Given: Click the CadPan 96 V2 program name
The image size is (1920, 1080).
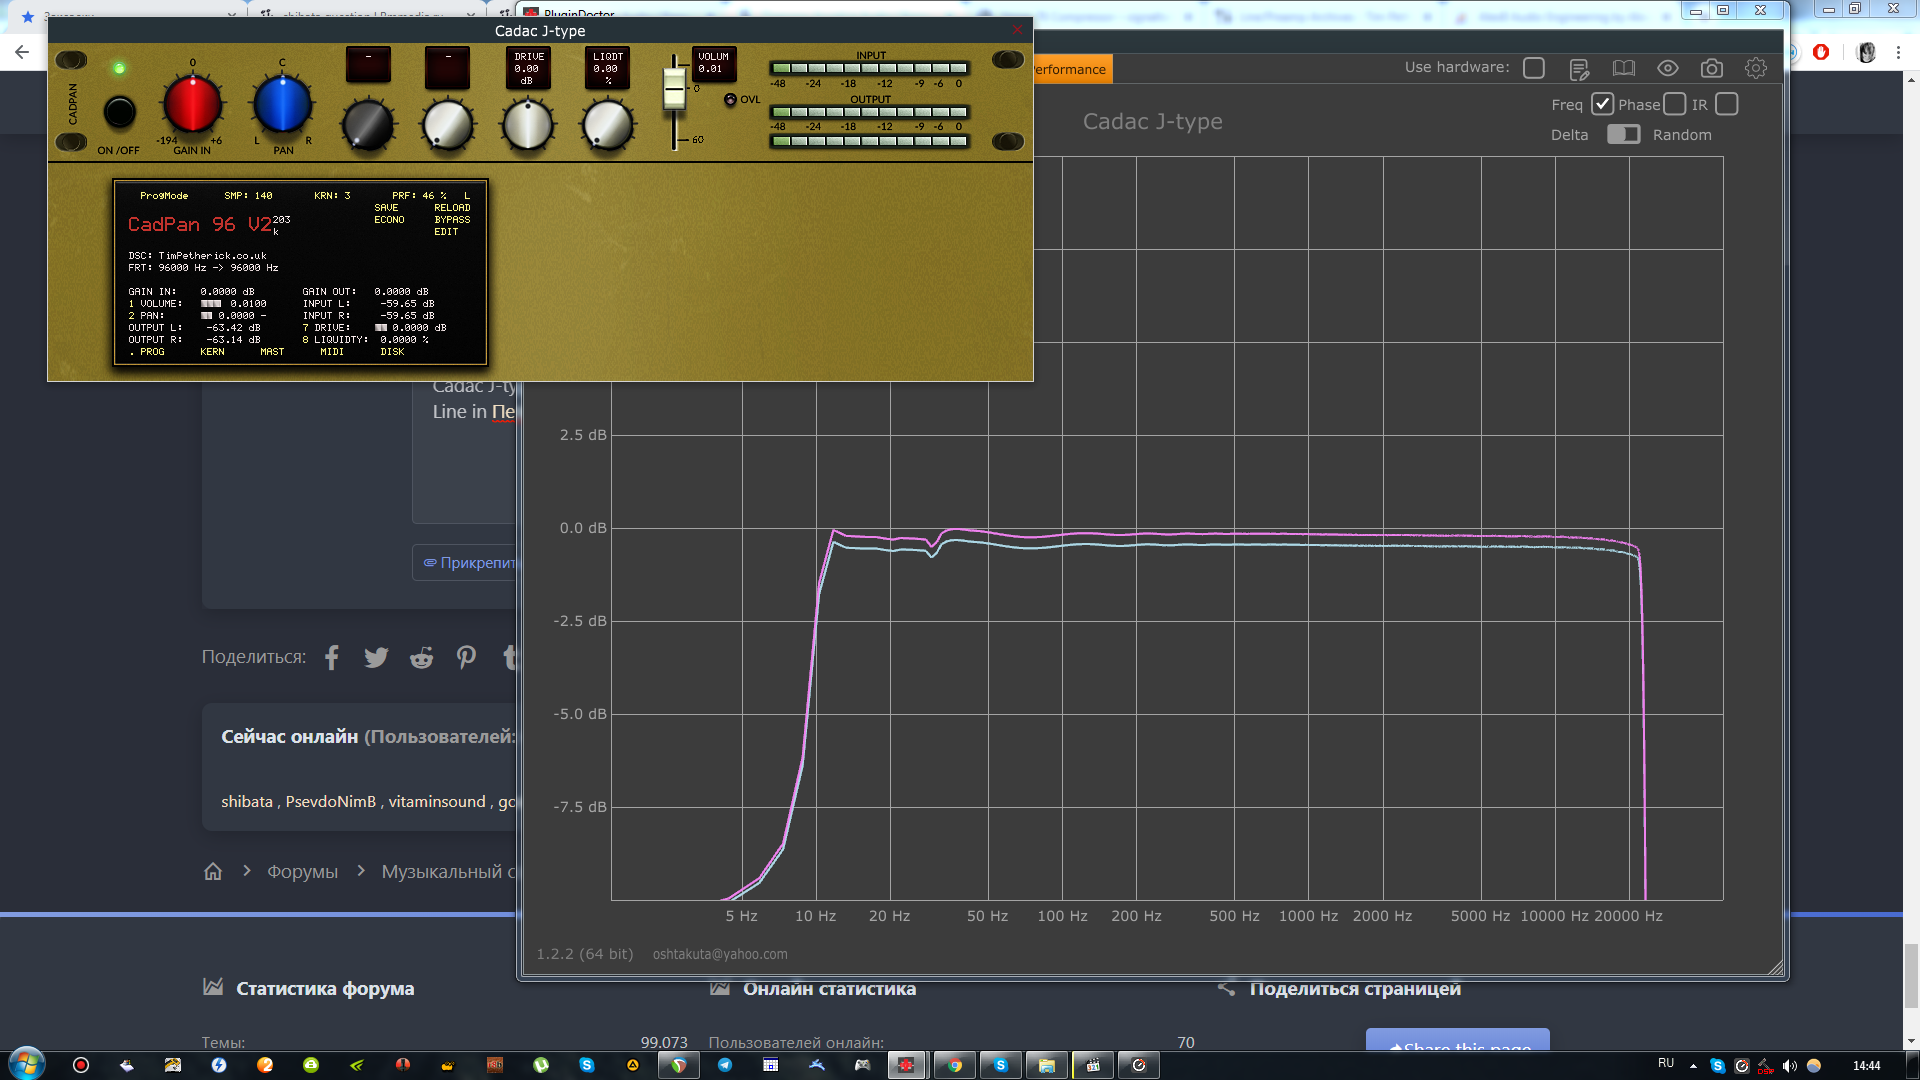Looking at the screenshot, I should [199, 224].
